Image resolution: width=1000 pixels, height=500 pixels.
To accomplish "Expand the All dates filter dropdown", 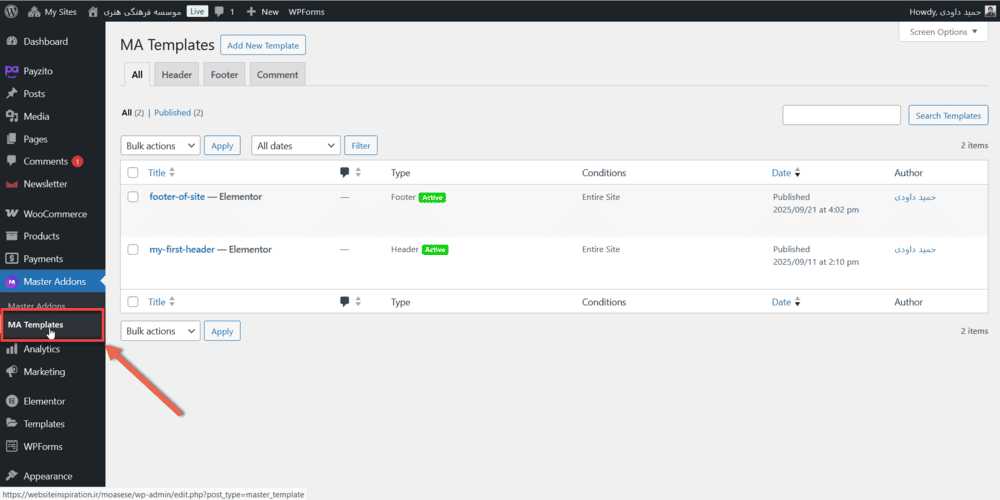I will (295, 146).
